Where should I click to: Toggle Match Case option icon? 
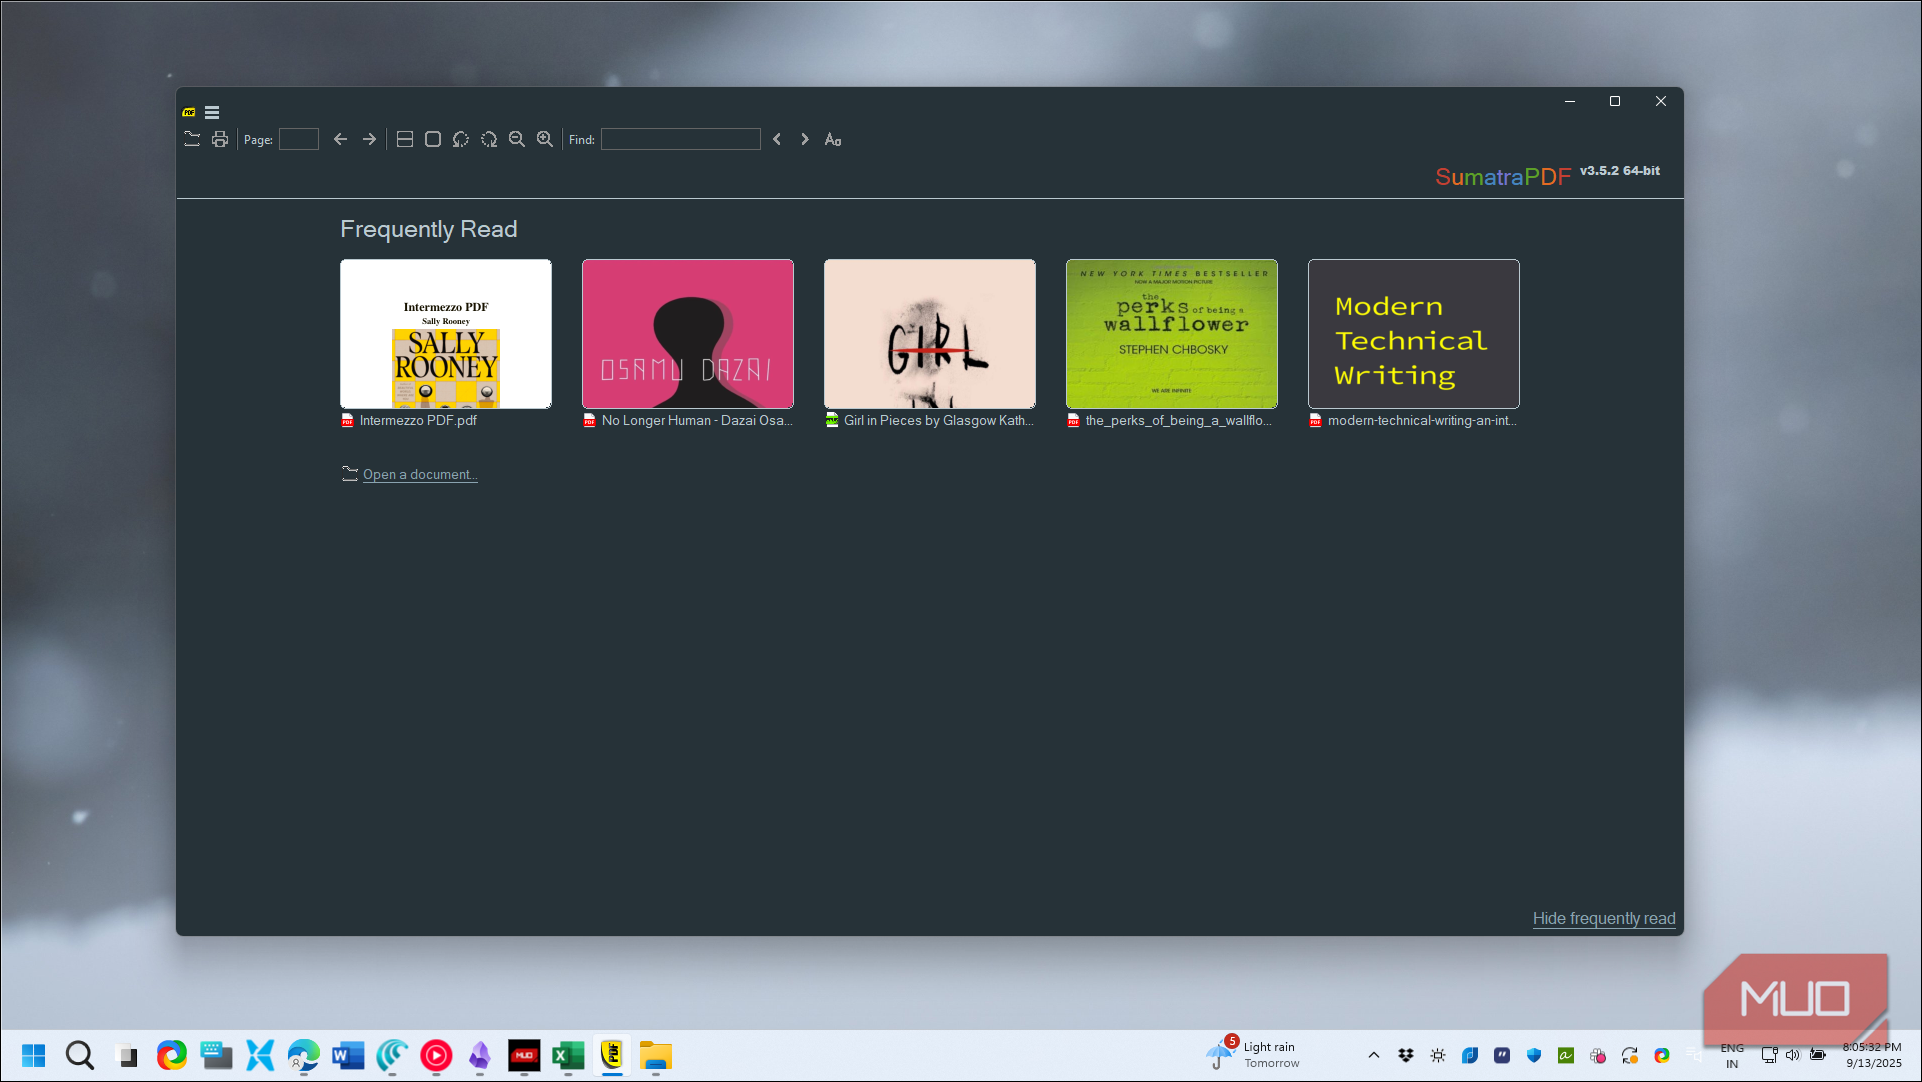(833, 139)
